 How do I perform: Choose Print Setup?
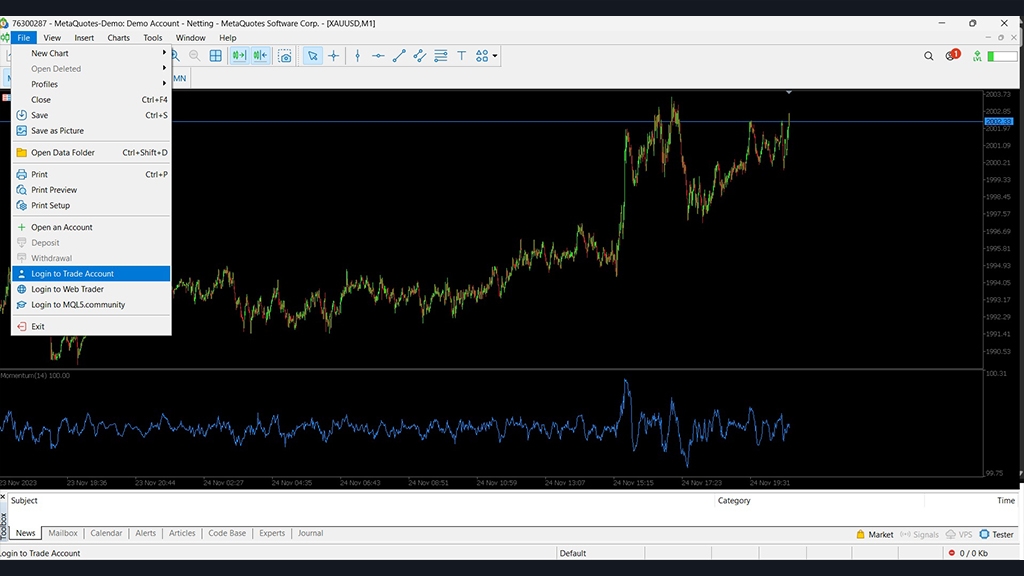[91, 206]
